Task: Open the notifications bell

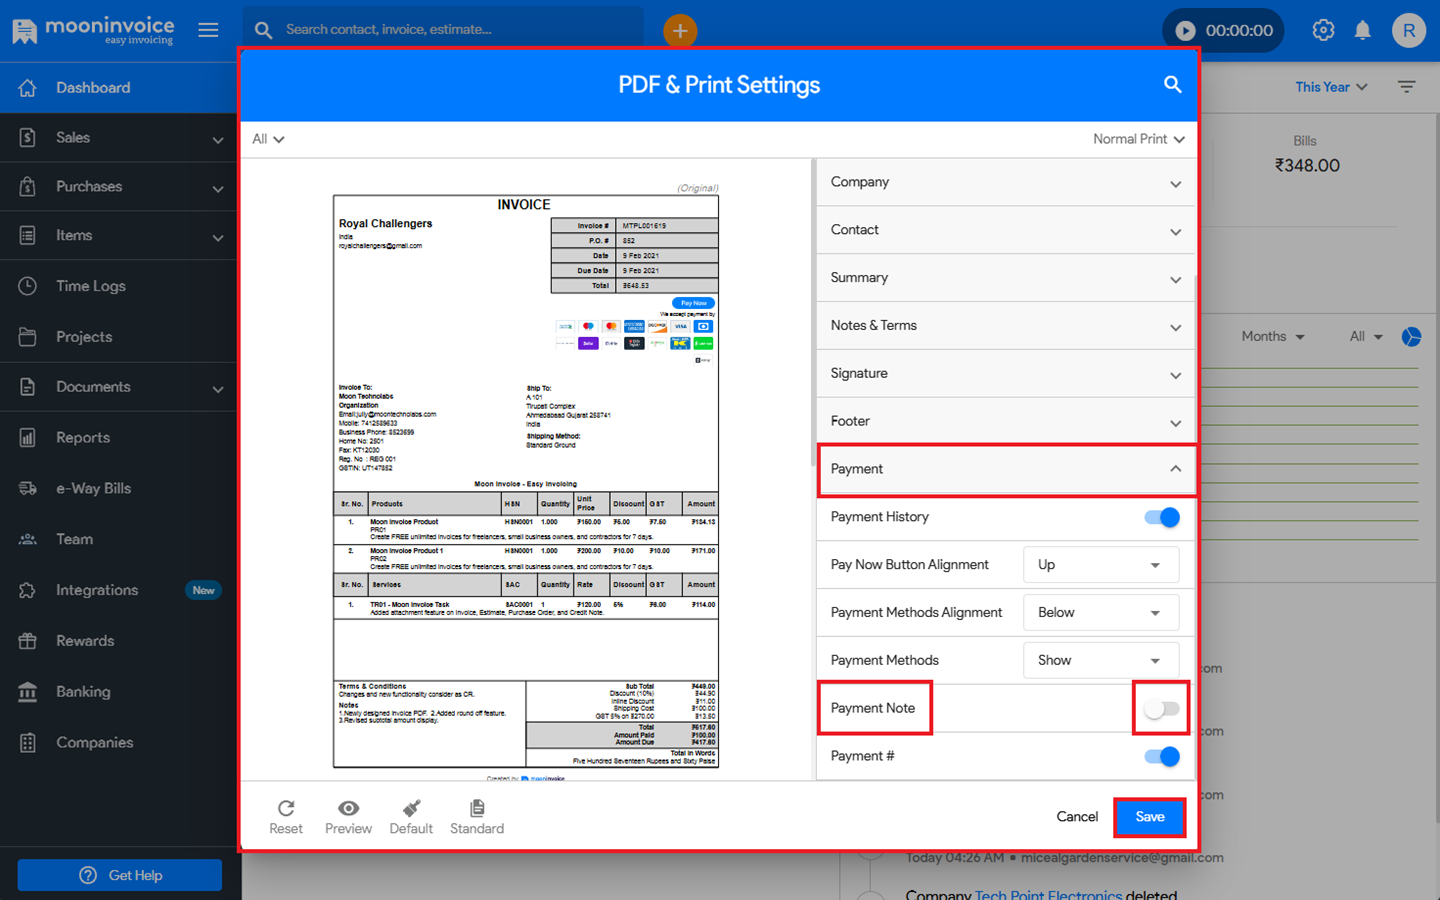Action: pos(1362,30)
